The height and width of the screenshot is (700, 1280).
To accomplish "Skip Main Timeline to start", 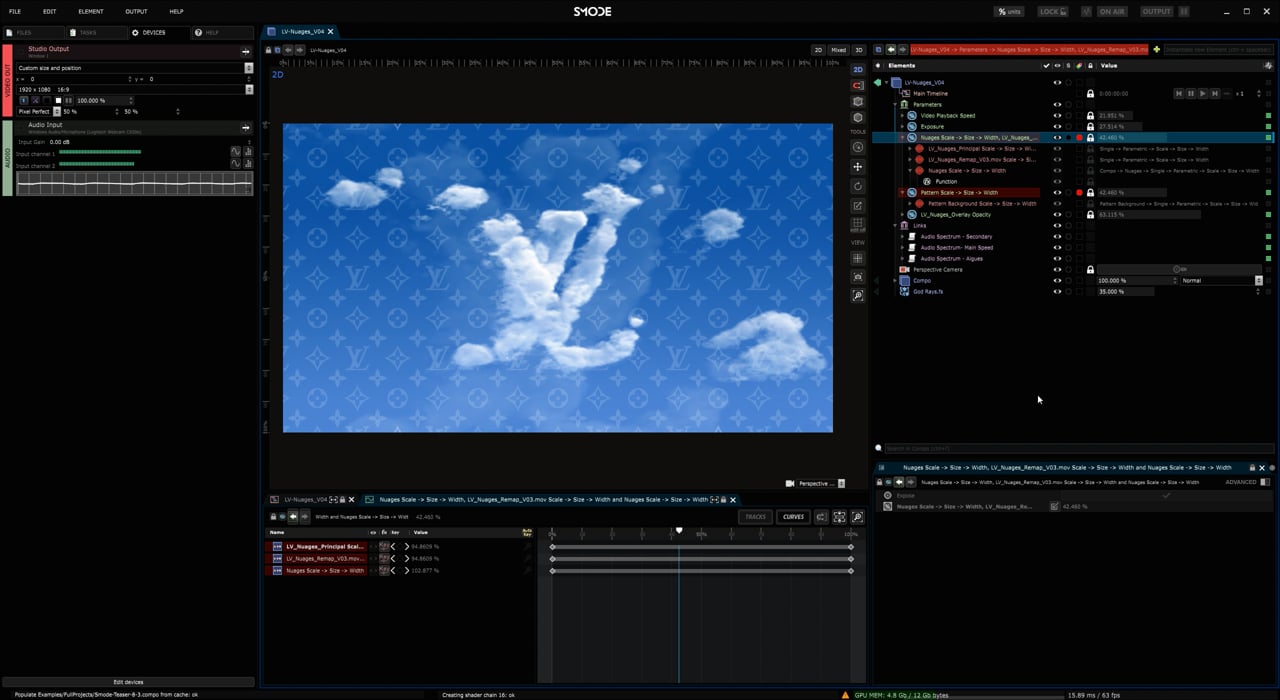I will pos(1179,93).
